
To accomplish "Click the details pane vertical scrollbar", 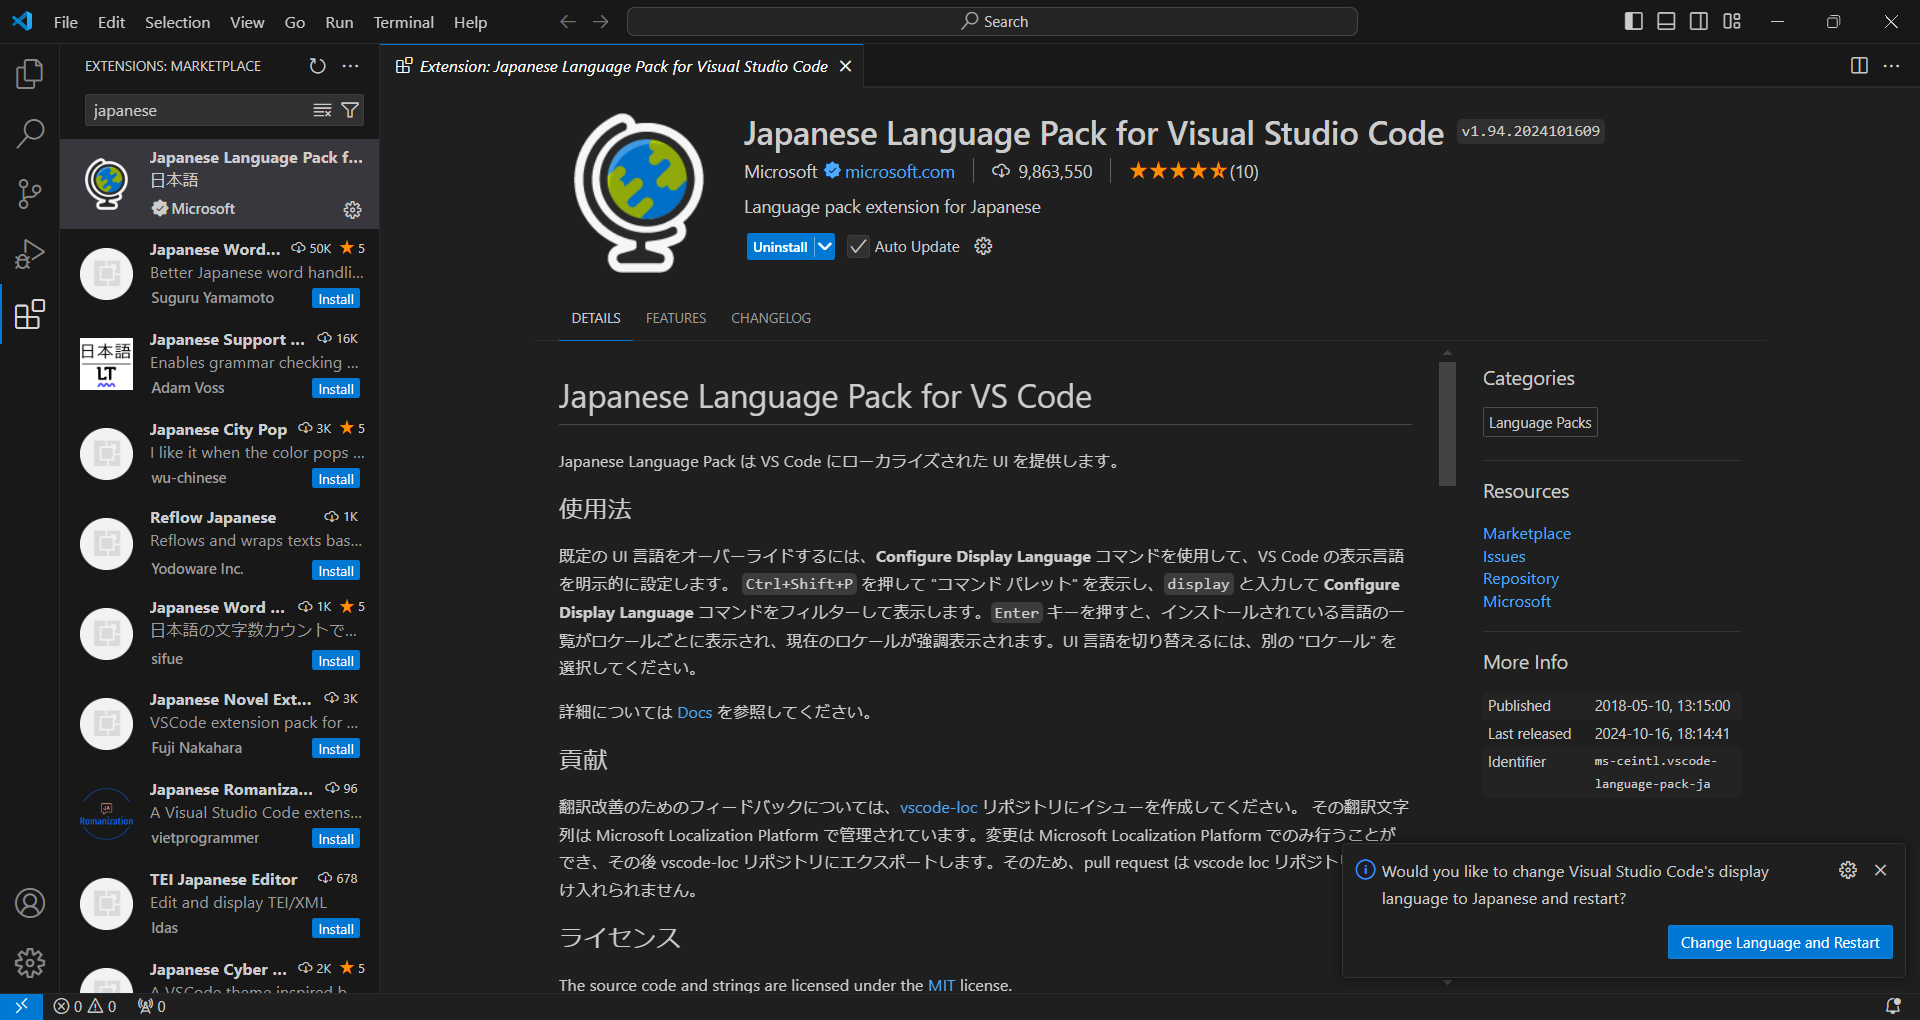I will [1447, 424].
